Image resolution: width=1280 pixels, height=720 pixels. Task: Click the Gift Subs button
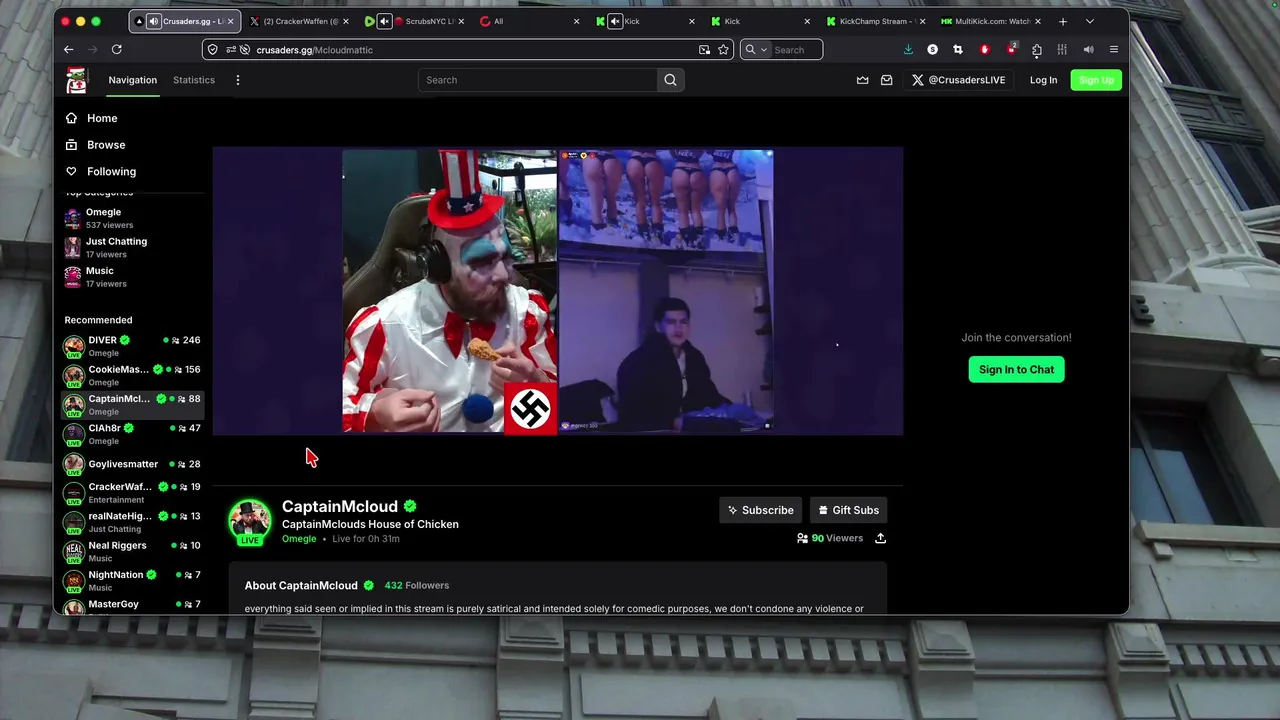(849, 510)
